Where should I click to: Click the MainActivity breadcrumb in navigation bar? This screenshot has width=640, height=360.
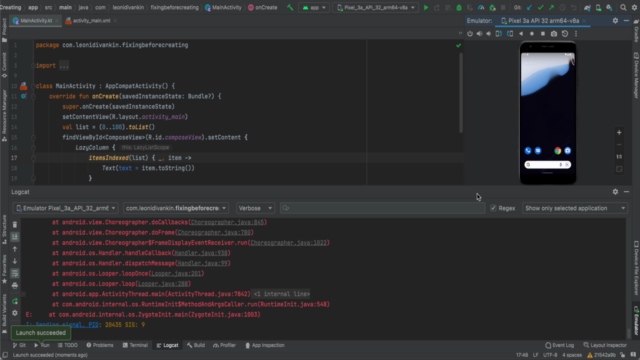tap(223, 7)
